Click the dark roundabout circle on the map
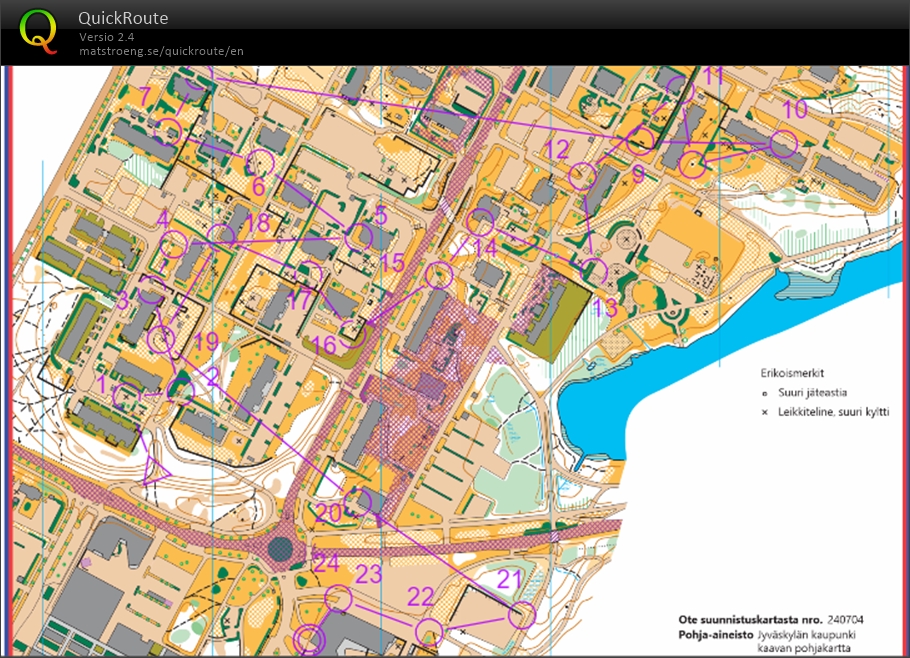This screenshot has height=658, width=910. pyautogui.click(x=281, y=548)
